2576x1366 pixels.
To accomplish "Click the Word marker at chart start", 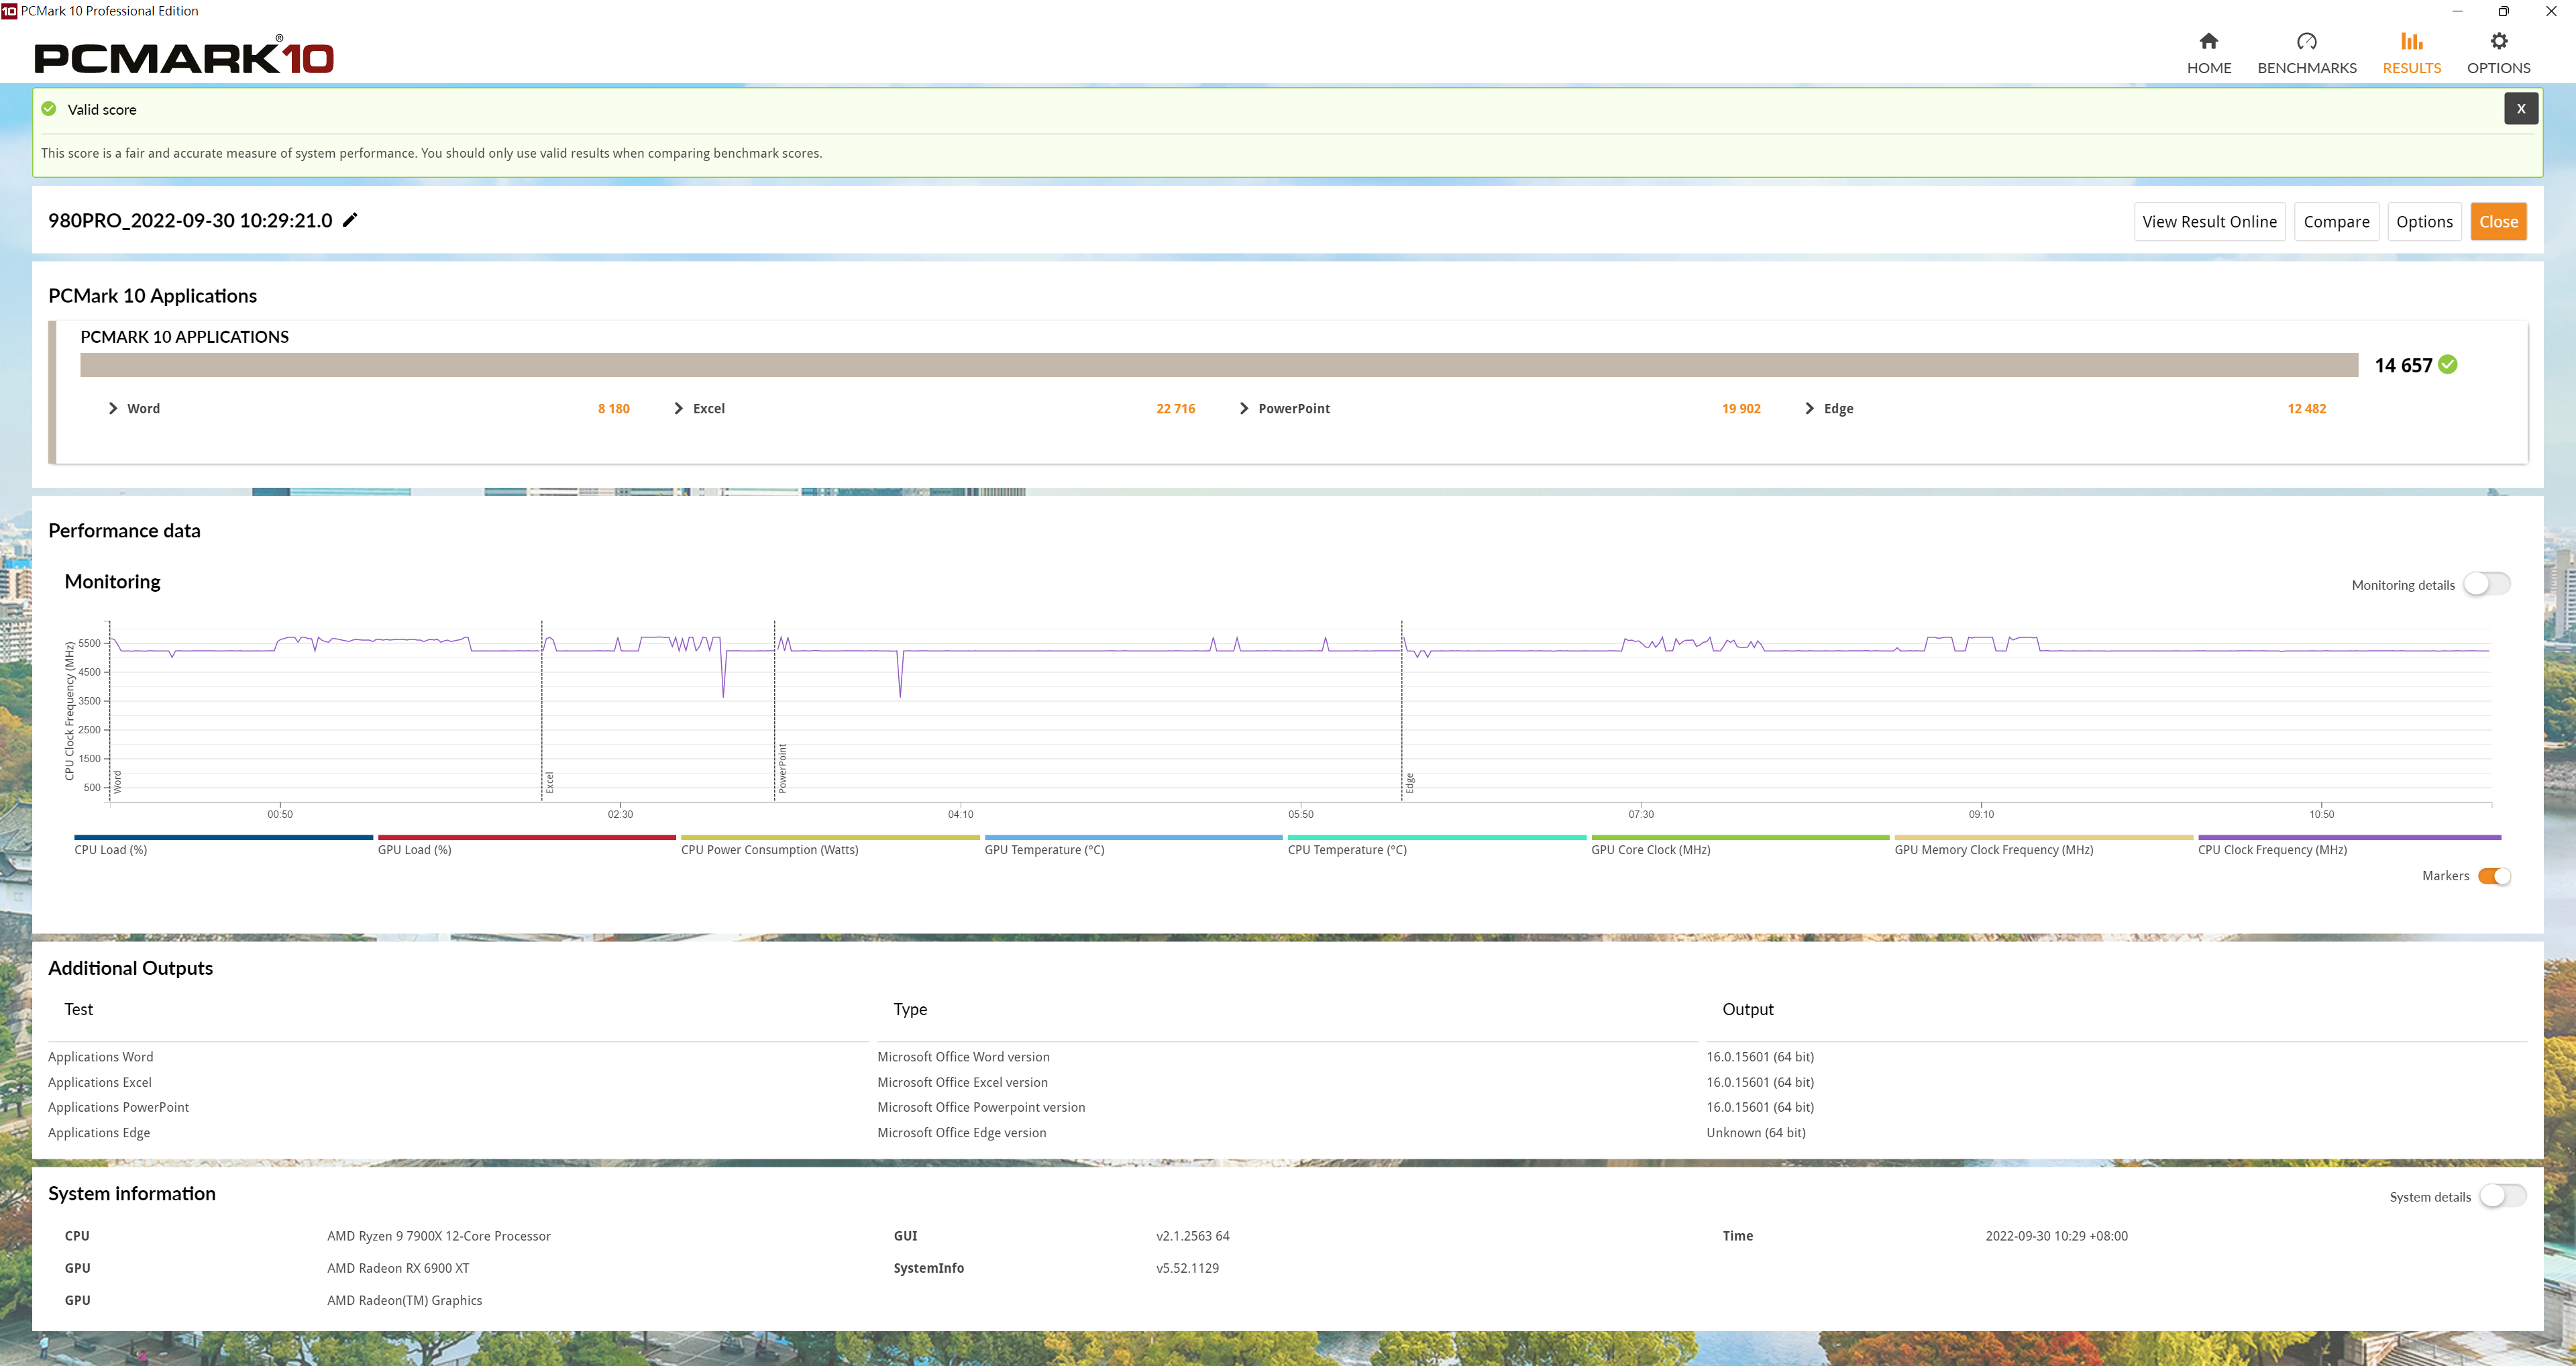I will click(x=110, y=710).
